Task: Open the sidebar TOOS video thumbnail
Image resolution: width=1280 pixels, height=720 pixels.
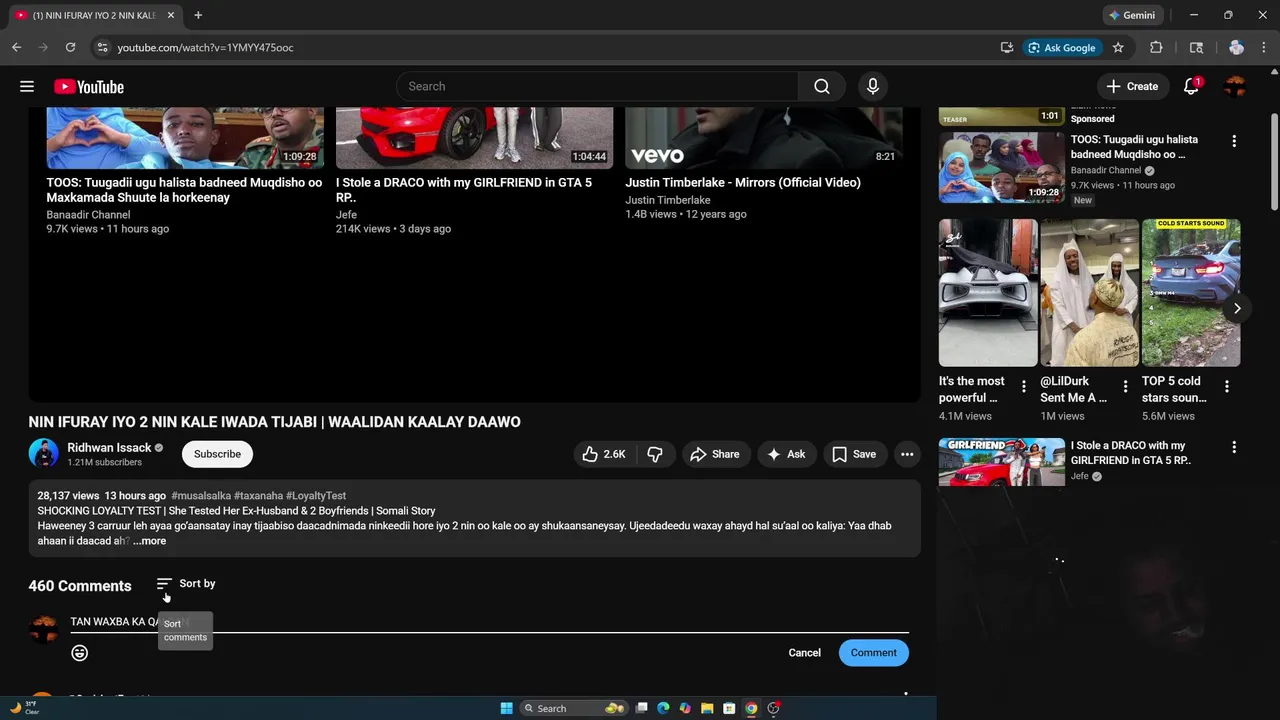Action: coord(1001,167)
